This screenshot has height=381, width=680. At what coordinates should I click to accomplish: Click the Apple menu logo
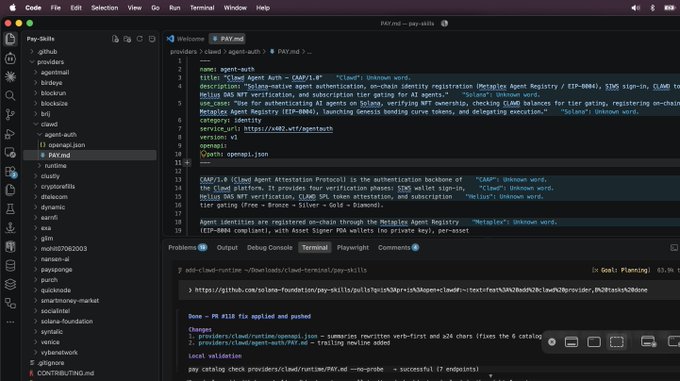(x=13, y=8)
